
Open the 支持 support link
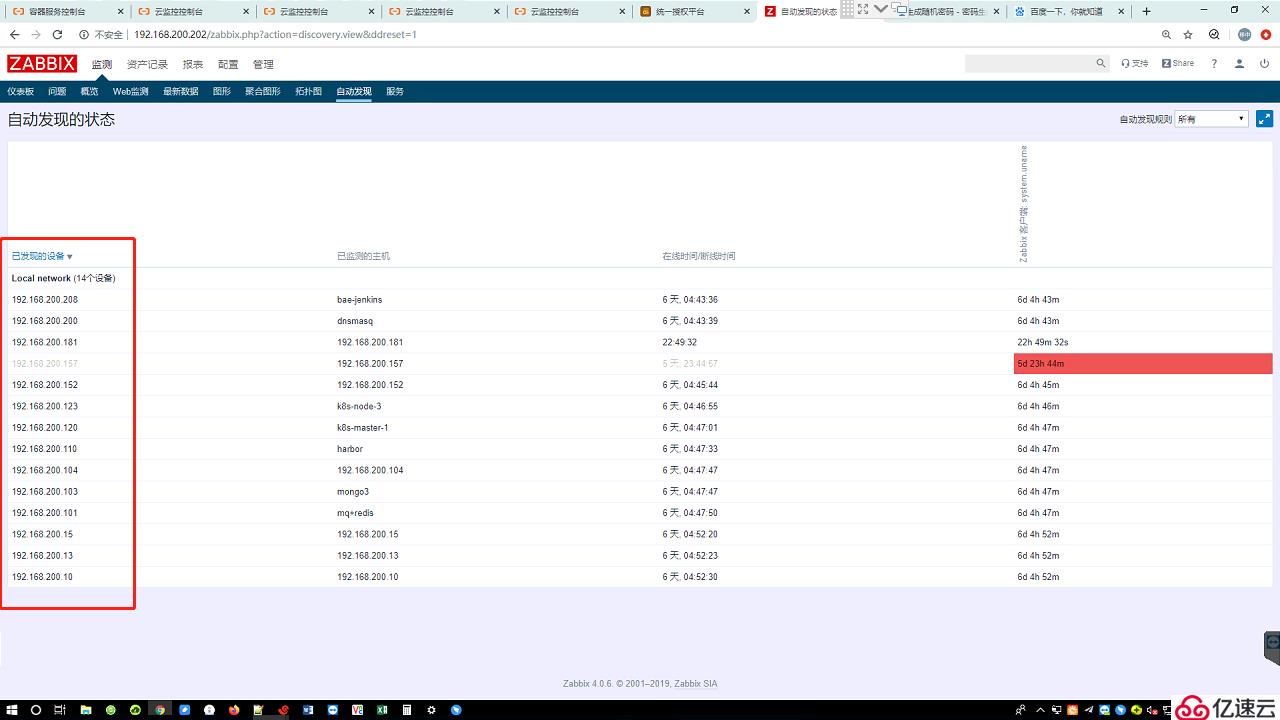(x=1135, y=63)
